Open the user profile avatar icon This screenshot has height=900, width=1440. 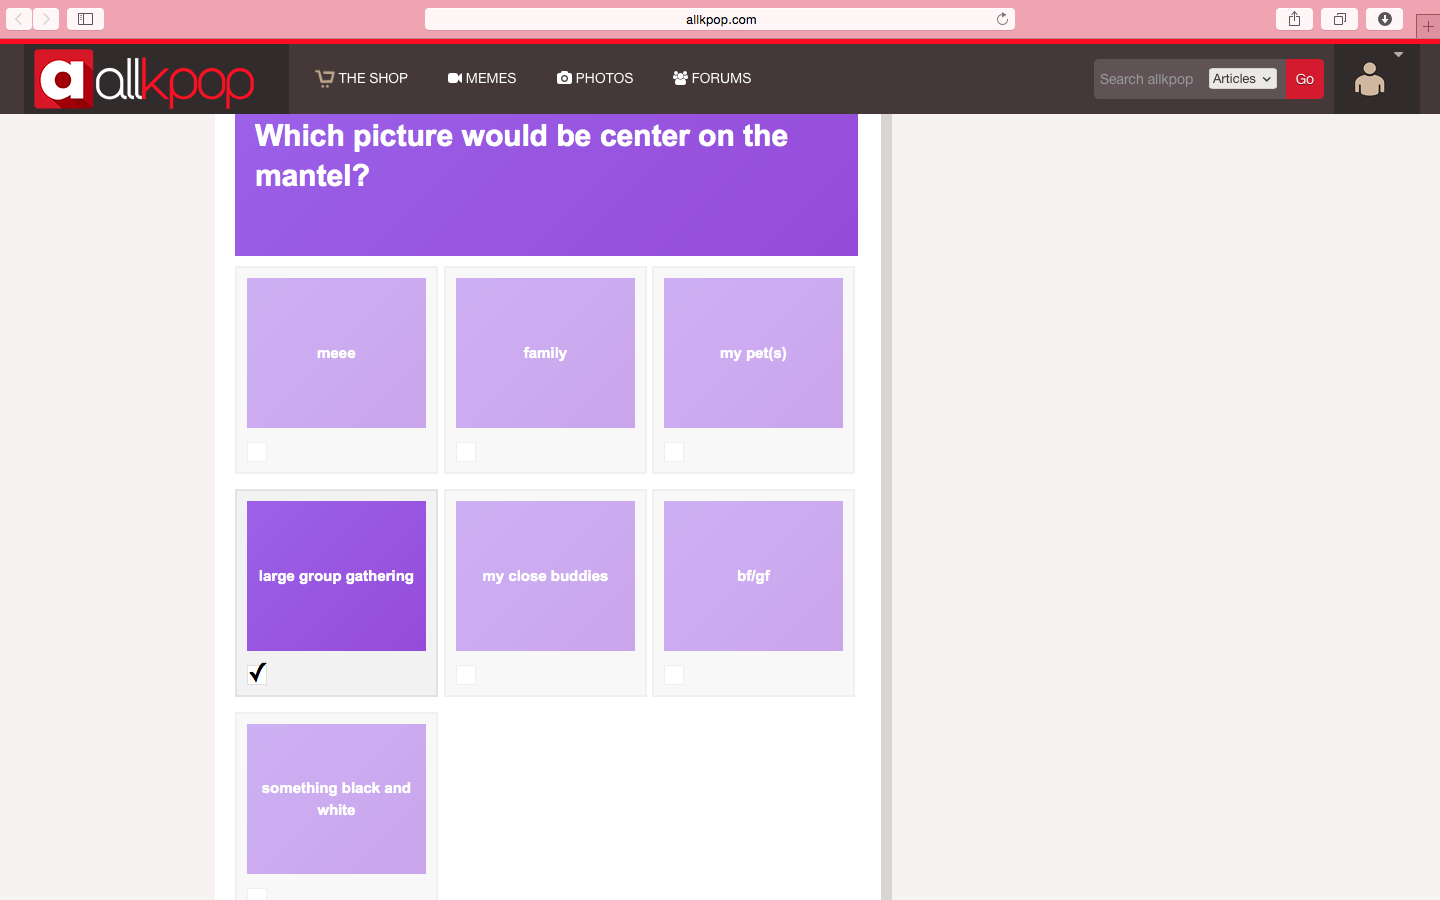coord(1369,79)
